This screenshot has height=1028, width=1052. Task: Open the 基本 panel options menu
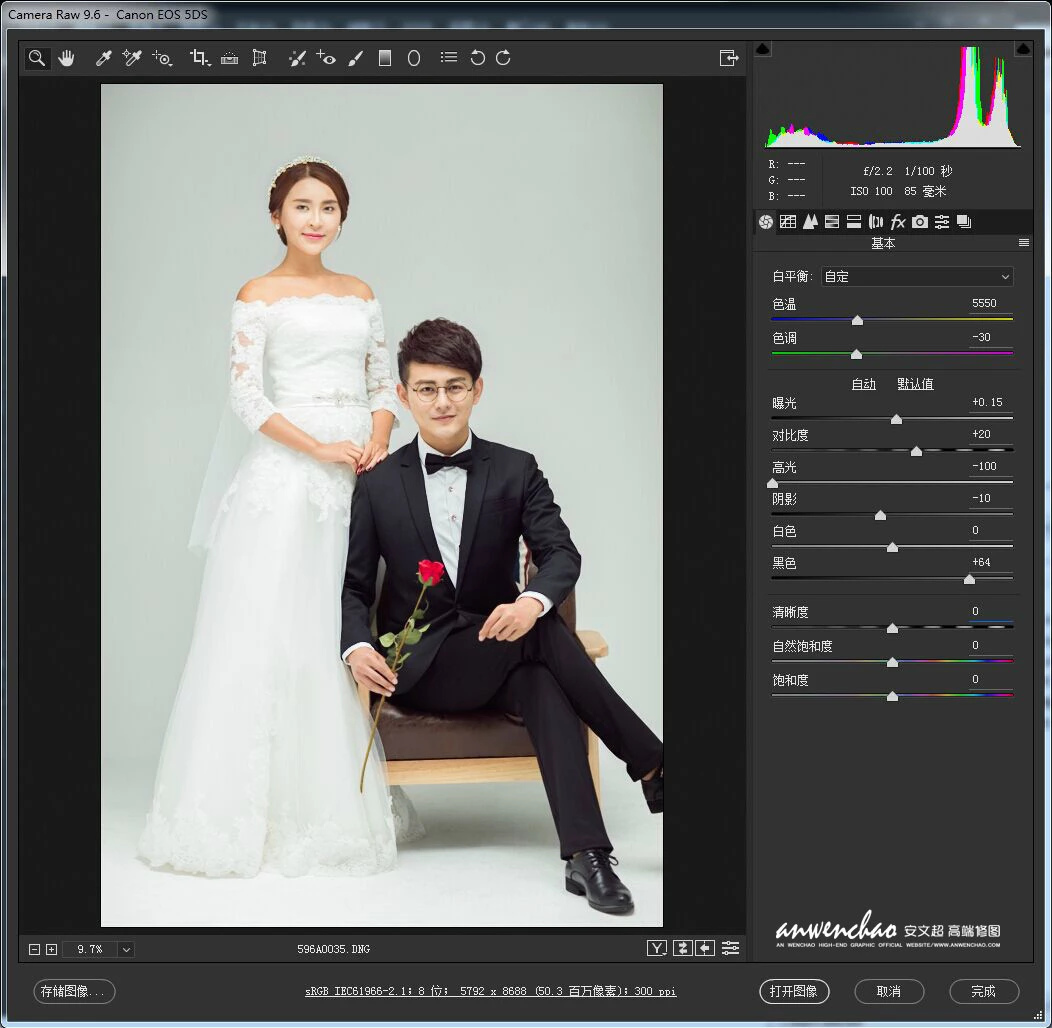click(x=1024, y=243)
